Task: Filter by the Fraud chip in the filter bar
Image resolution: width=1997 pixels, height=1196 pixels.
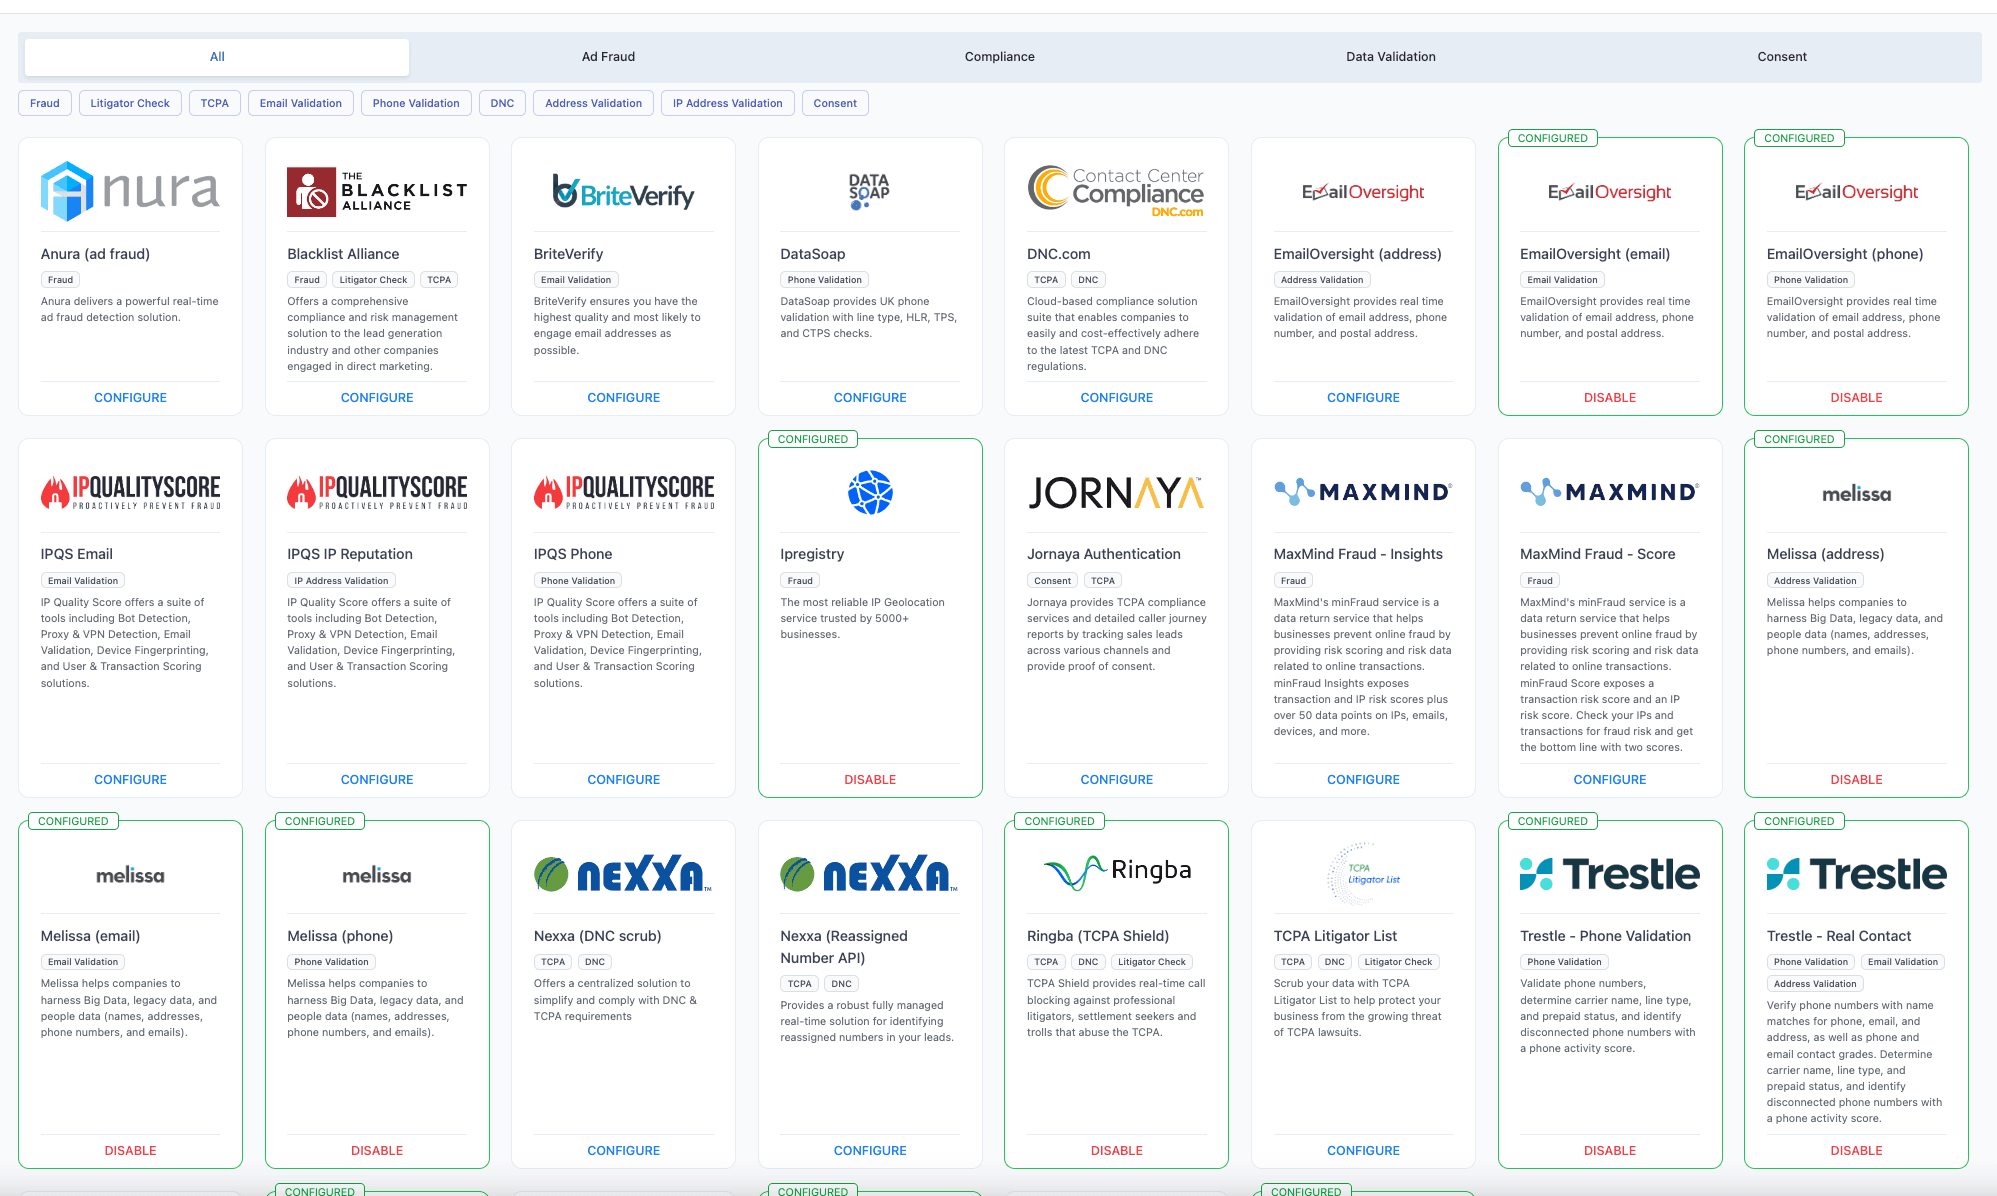Action: (45, 103)
